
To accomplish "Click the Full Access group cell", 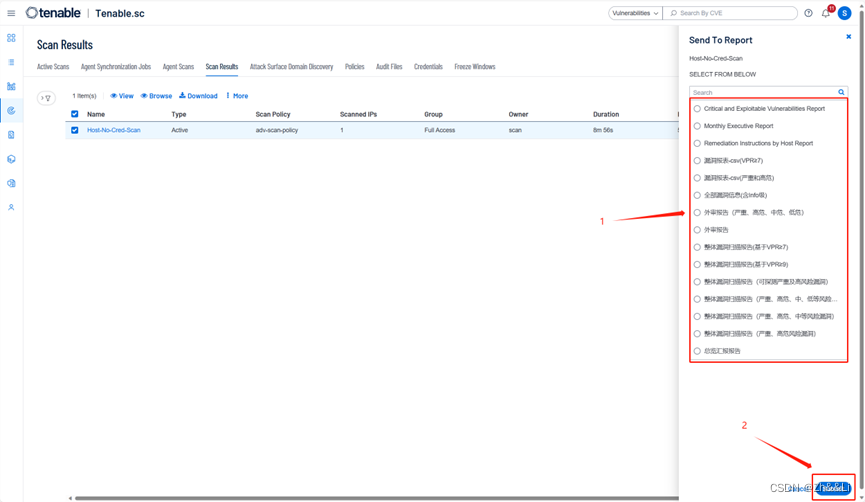I will 440,130.
